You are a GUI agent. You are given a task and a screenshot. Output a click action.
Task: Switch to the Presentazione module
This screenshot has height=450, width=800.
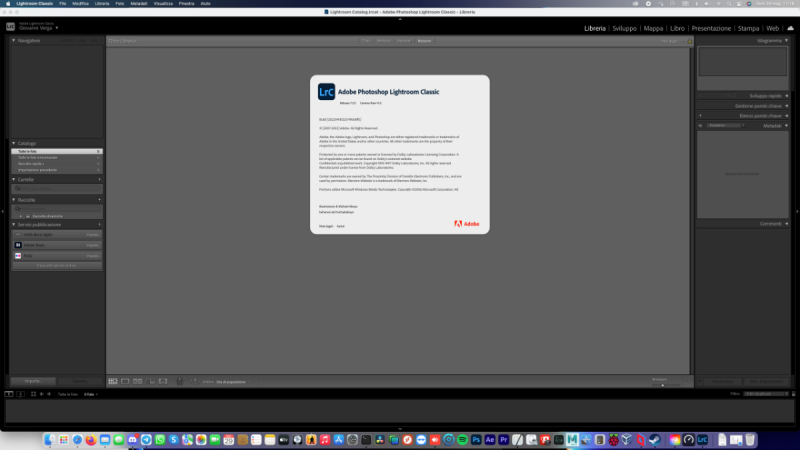pos(711,29)
